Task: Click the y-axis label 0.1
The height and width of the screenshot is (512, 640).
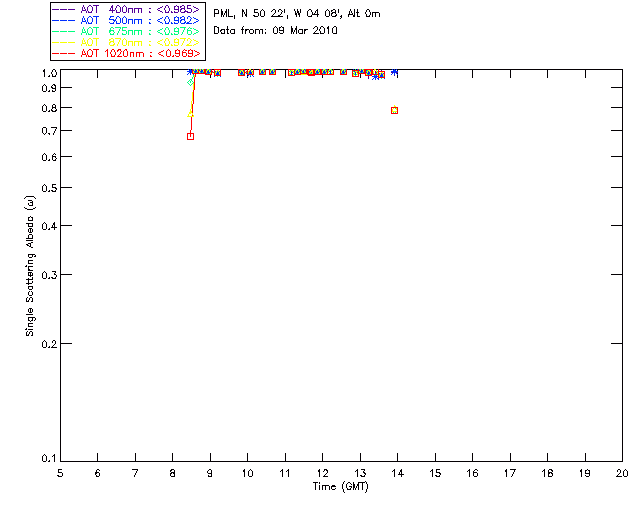Action: (49, 459)
